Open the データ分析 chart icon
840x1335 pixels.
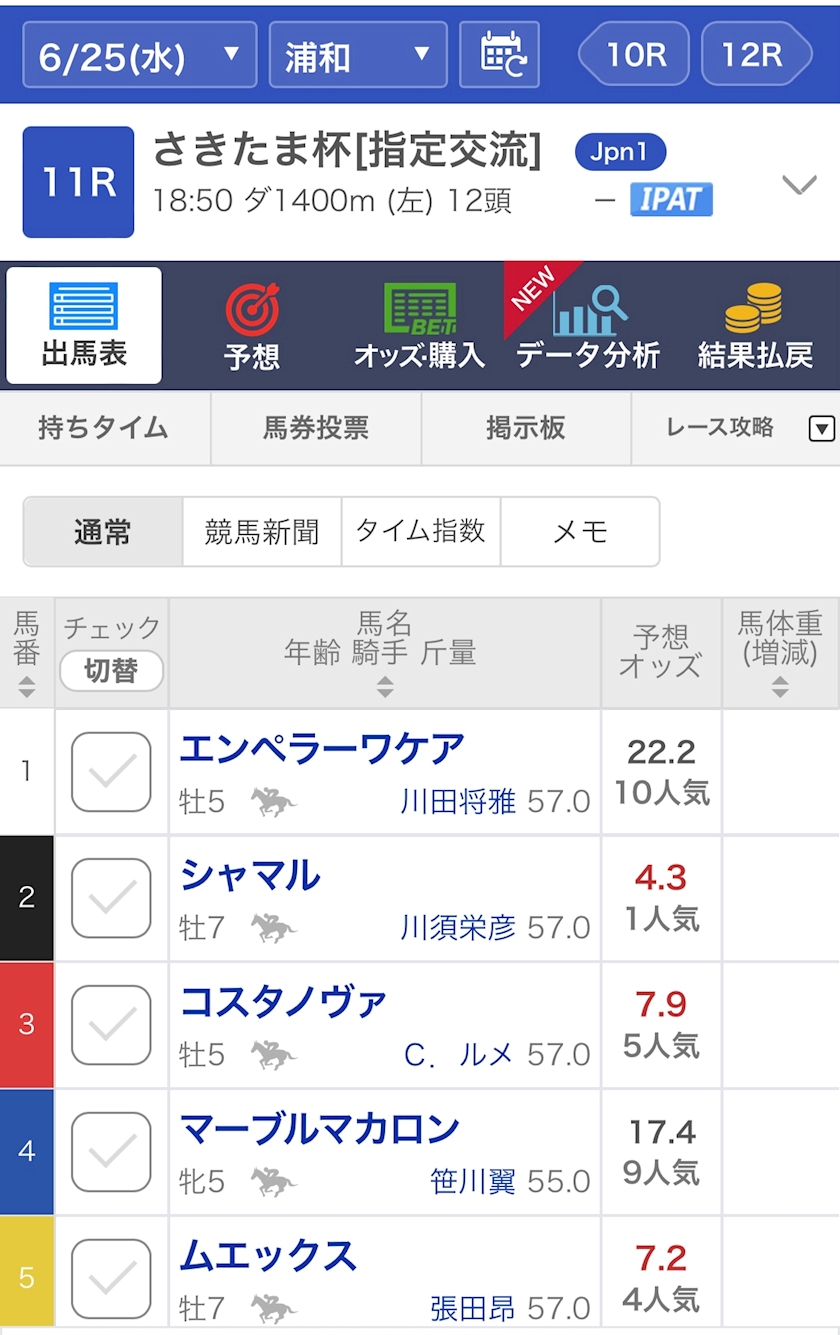tap(588, 311)
